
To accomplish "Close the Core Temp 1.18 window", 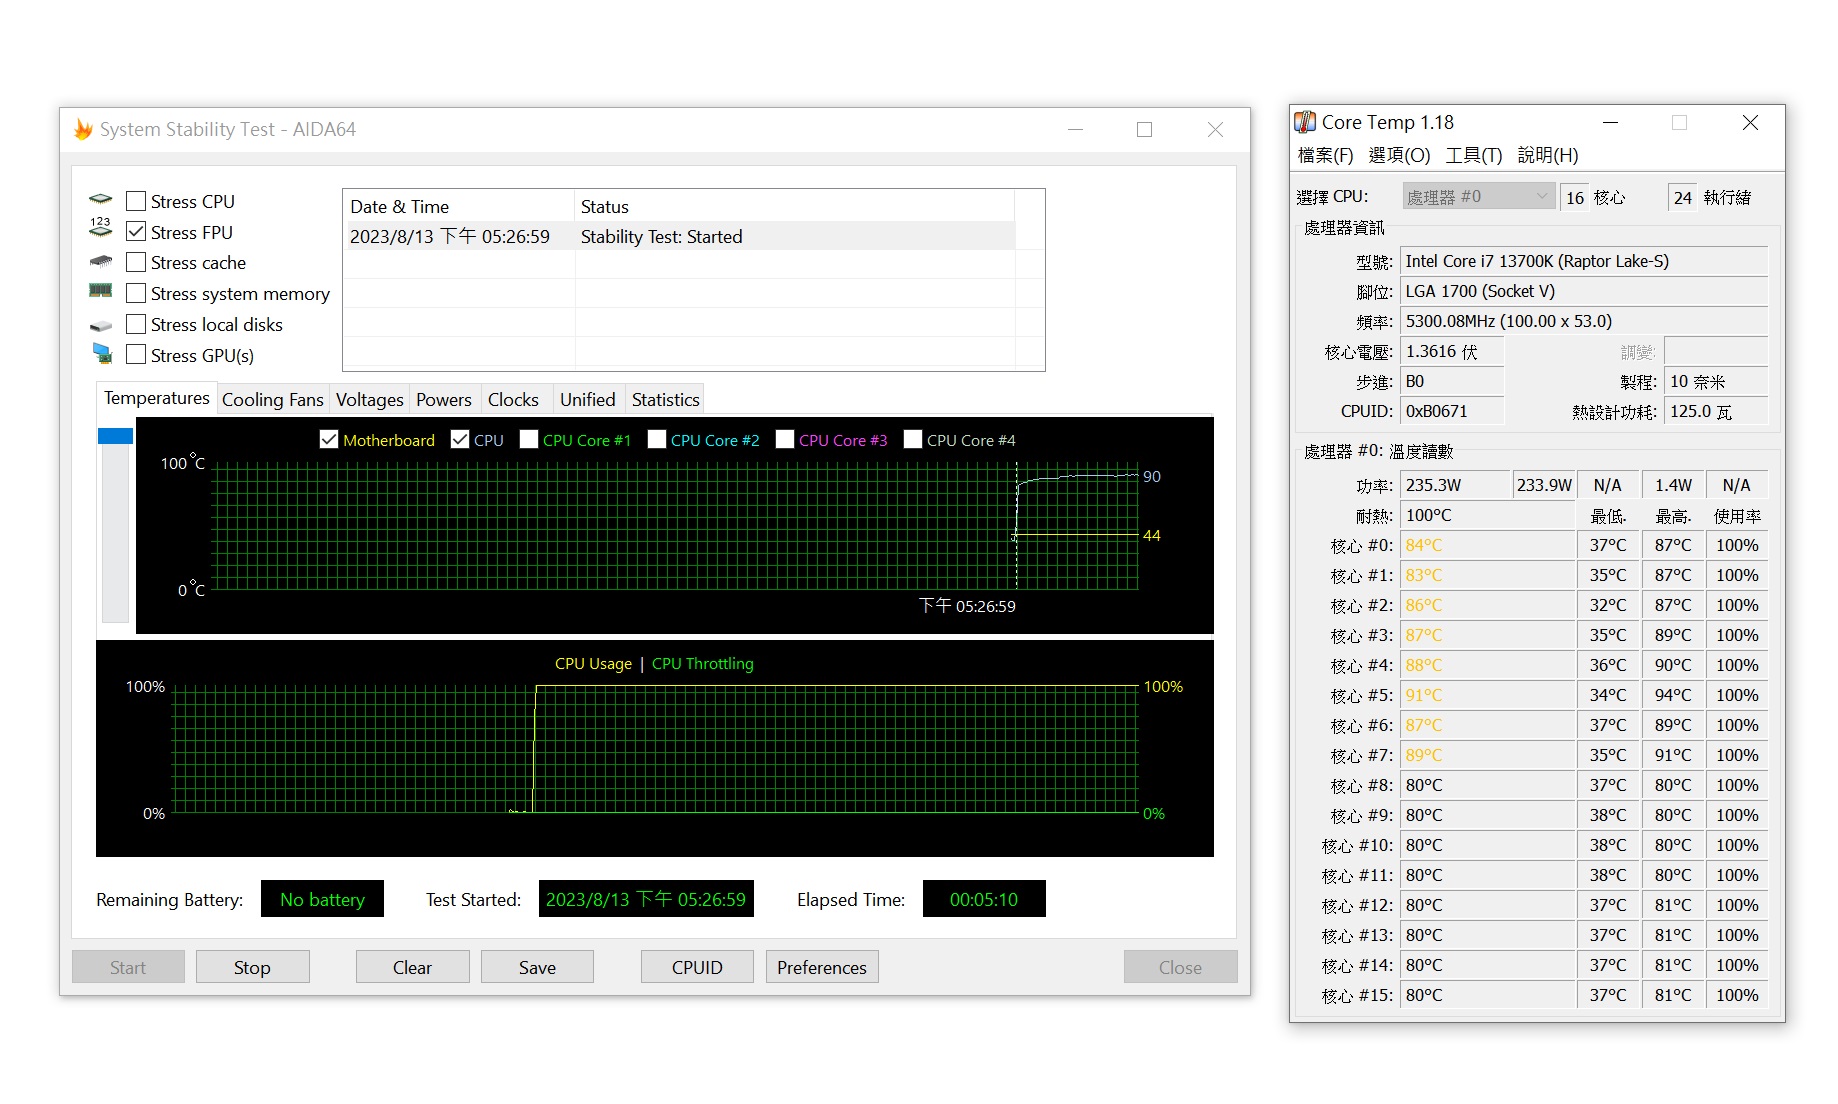I will (1750, 122).
